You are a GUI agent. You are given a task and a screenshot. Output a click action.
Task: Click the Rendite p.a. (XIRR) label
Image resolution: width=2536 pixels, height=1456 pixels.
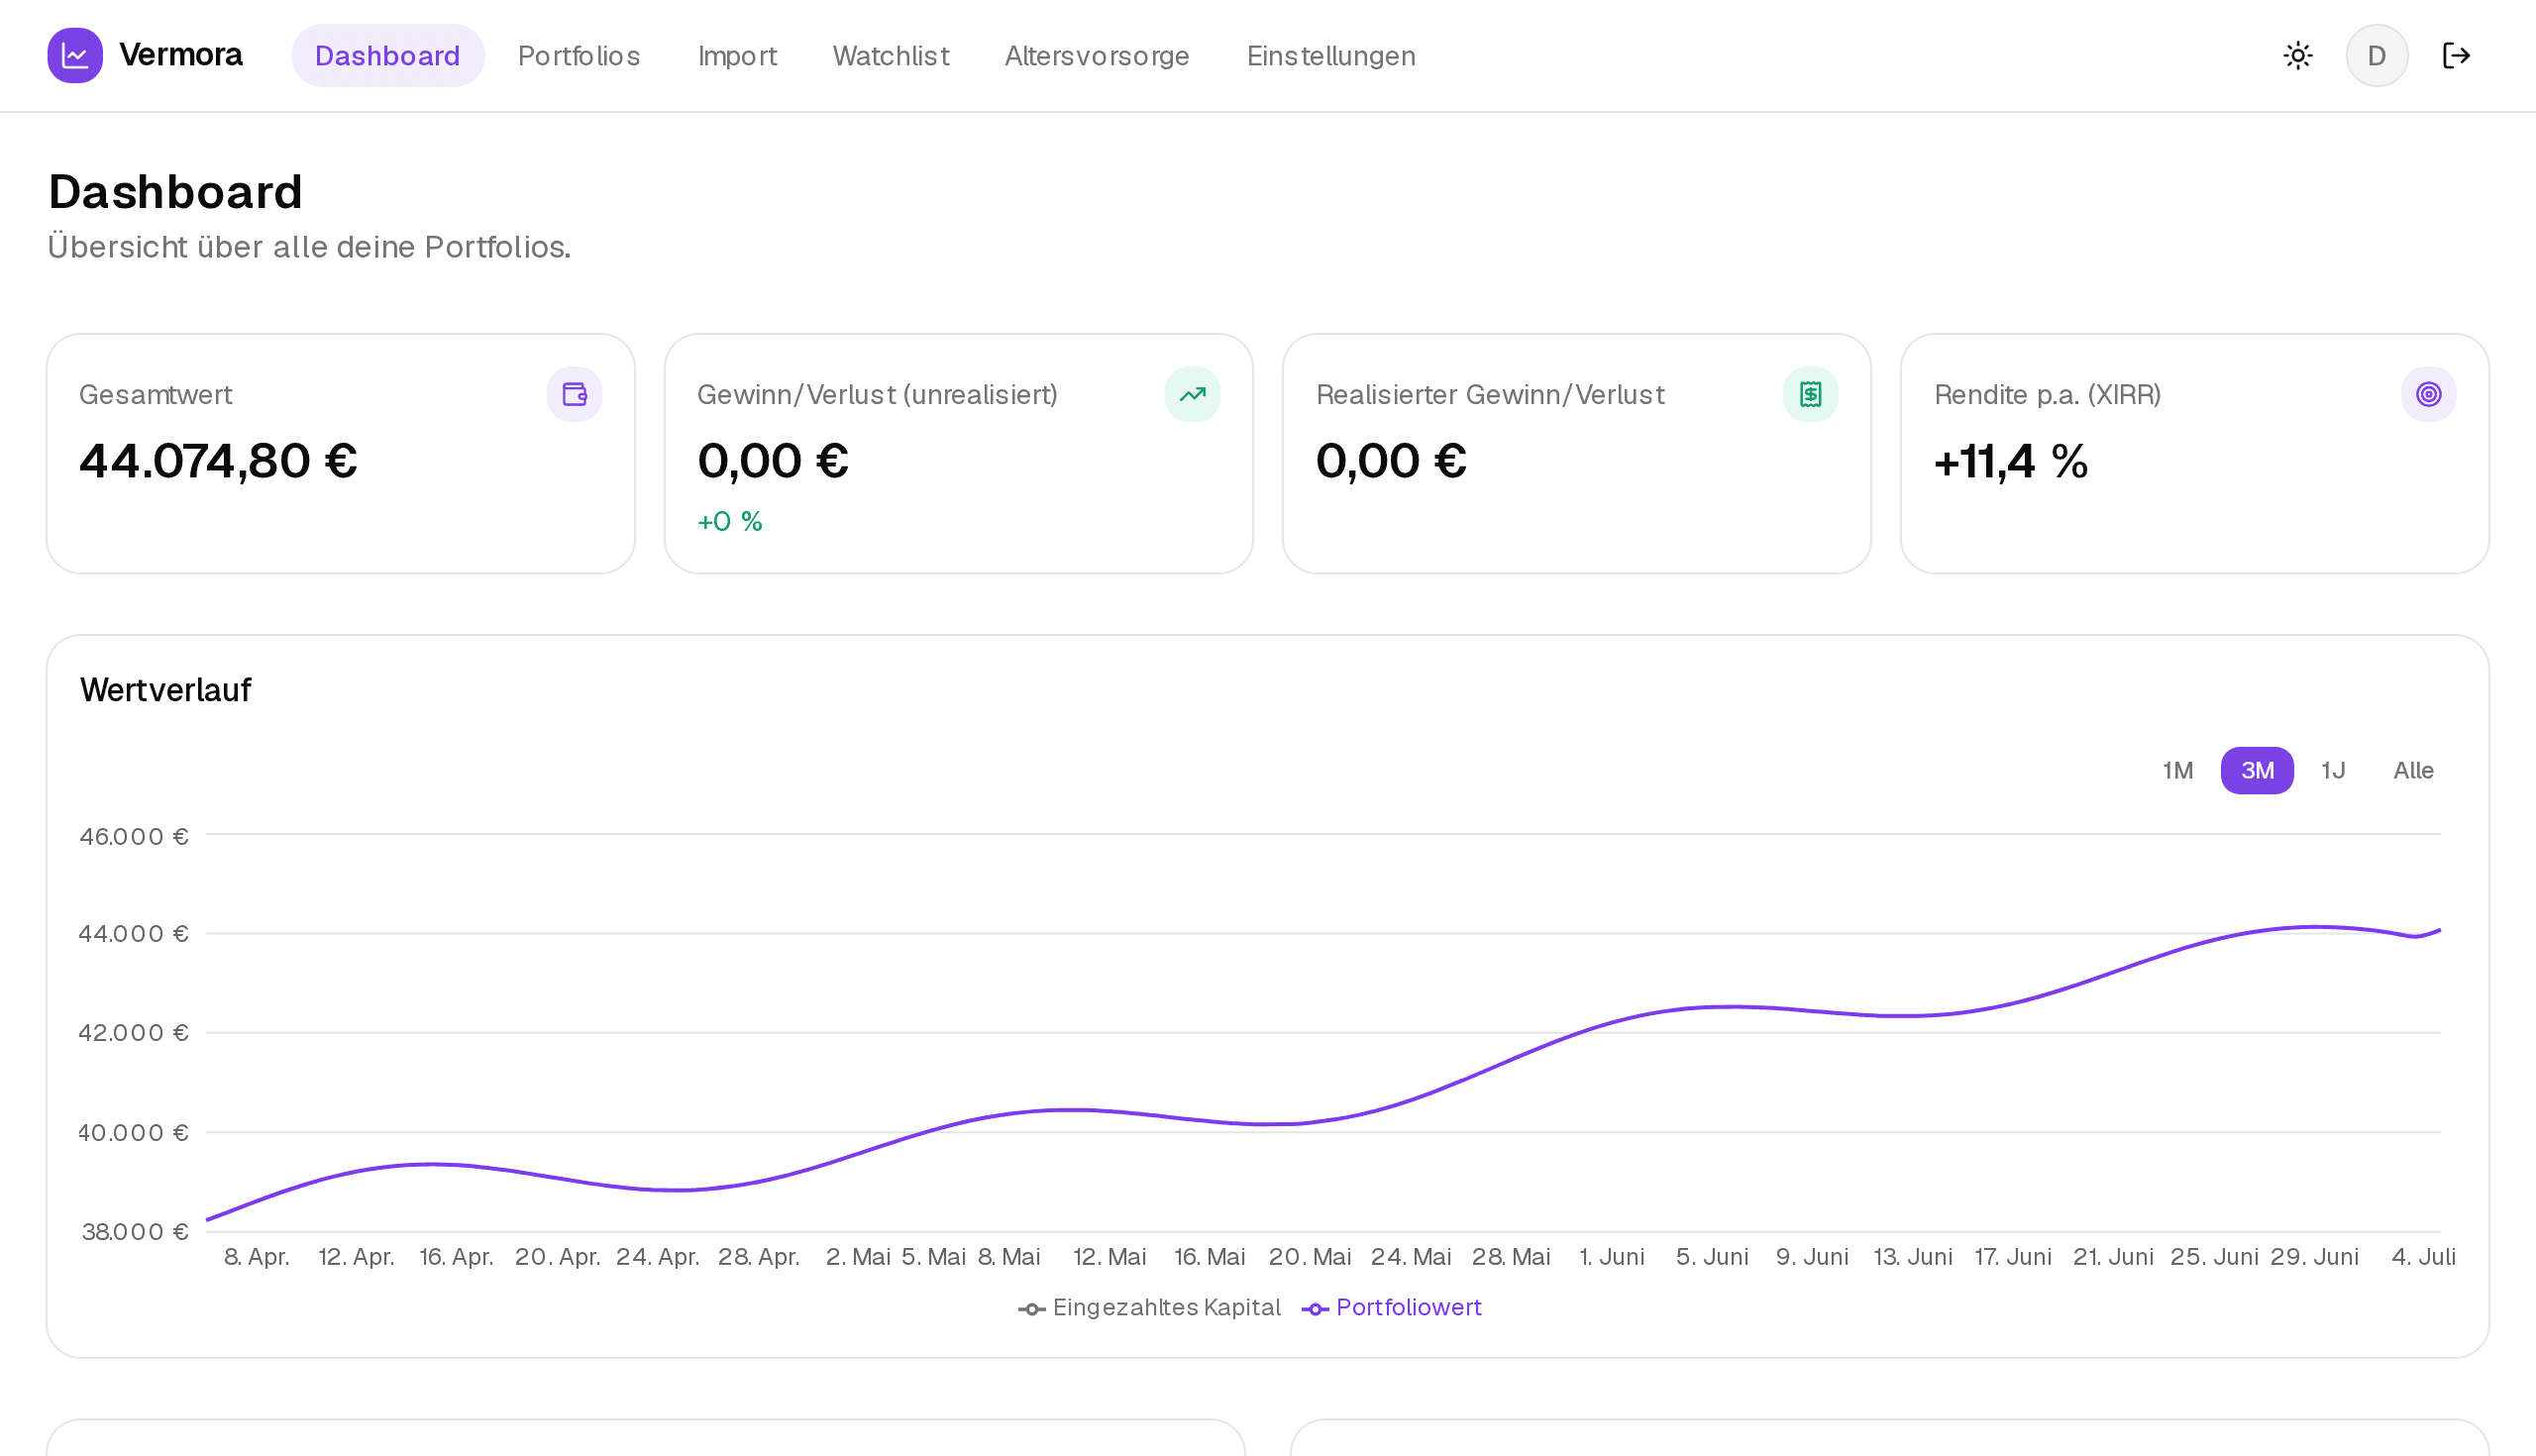2048,395
